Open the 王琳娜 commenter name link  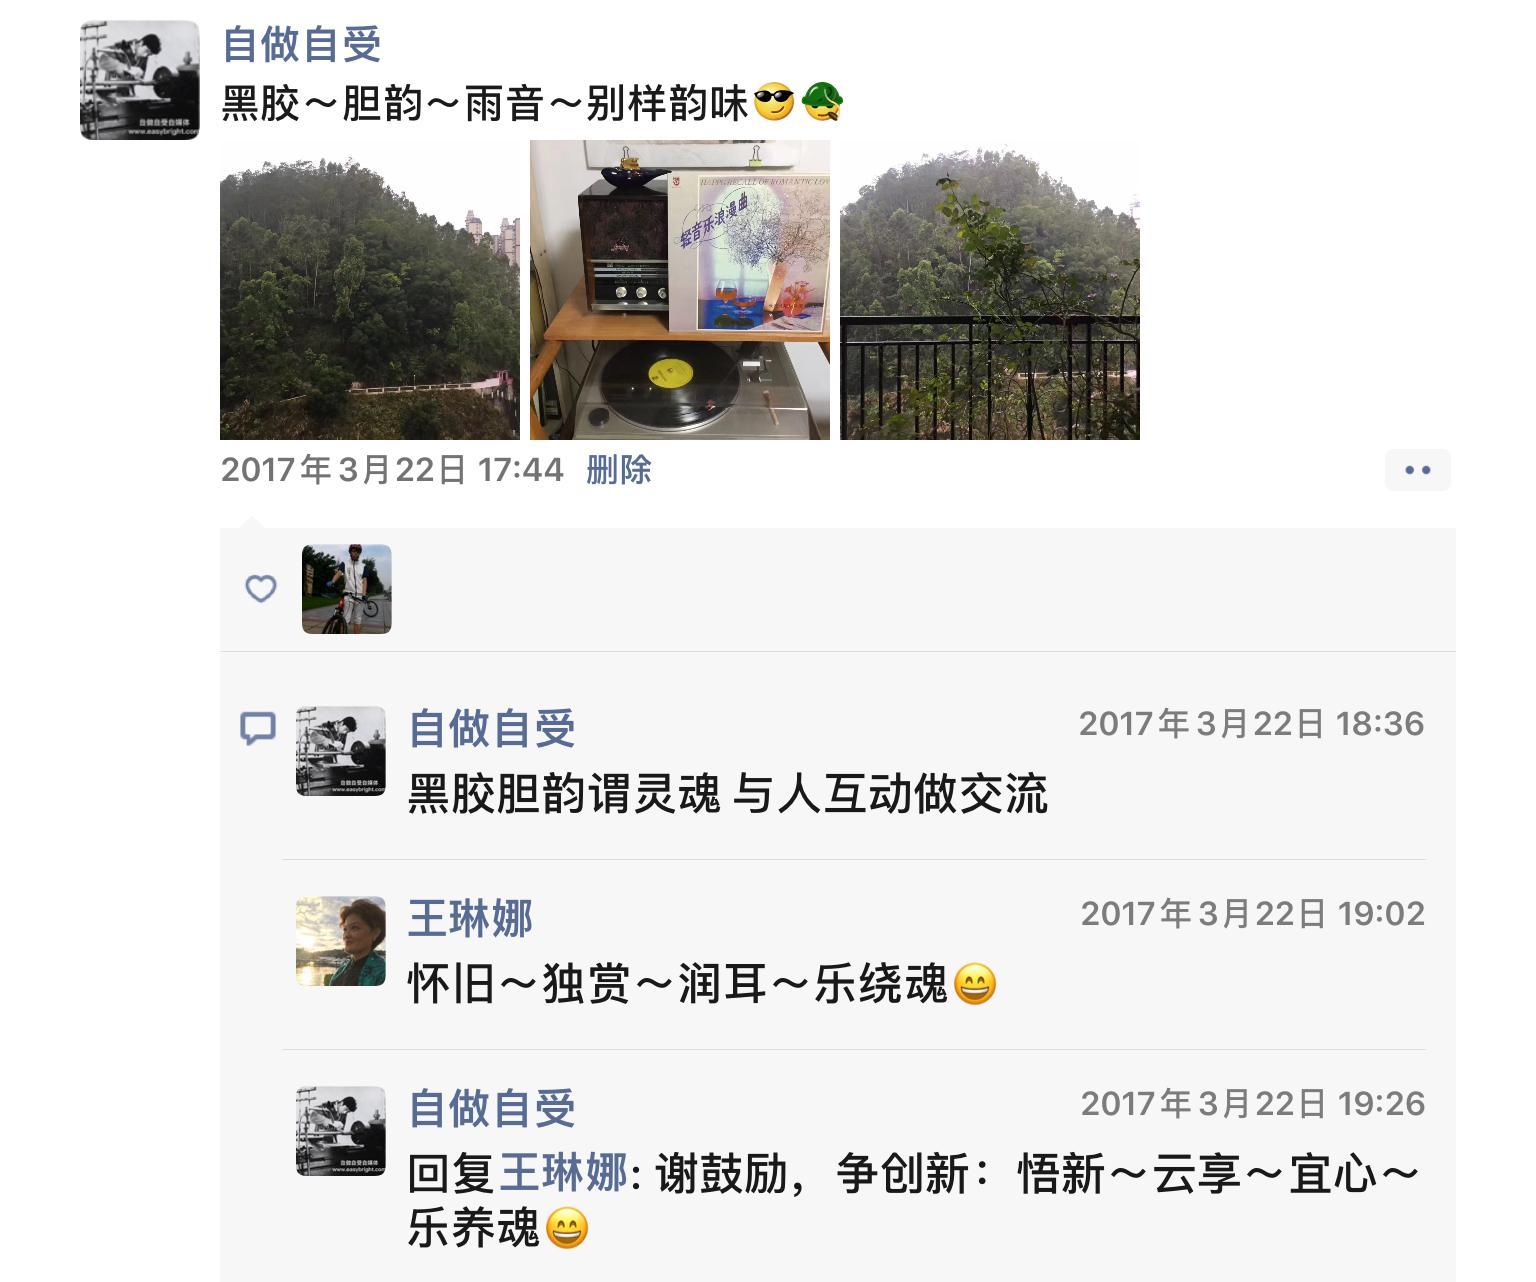[471, 918]
